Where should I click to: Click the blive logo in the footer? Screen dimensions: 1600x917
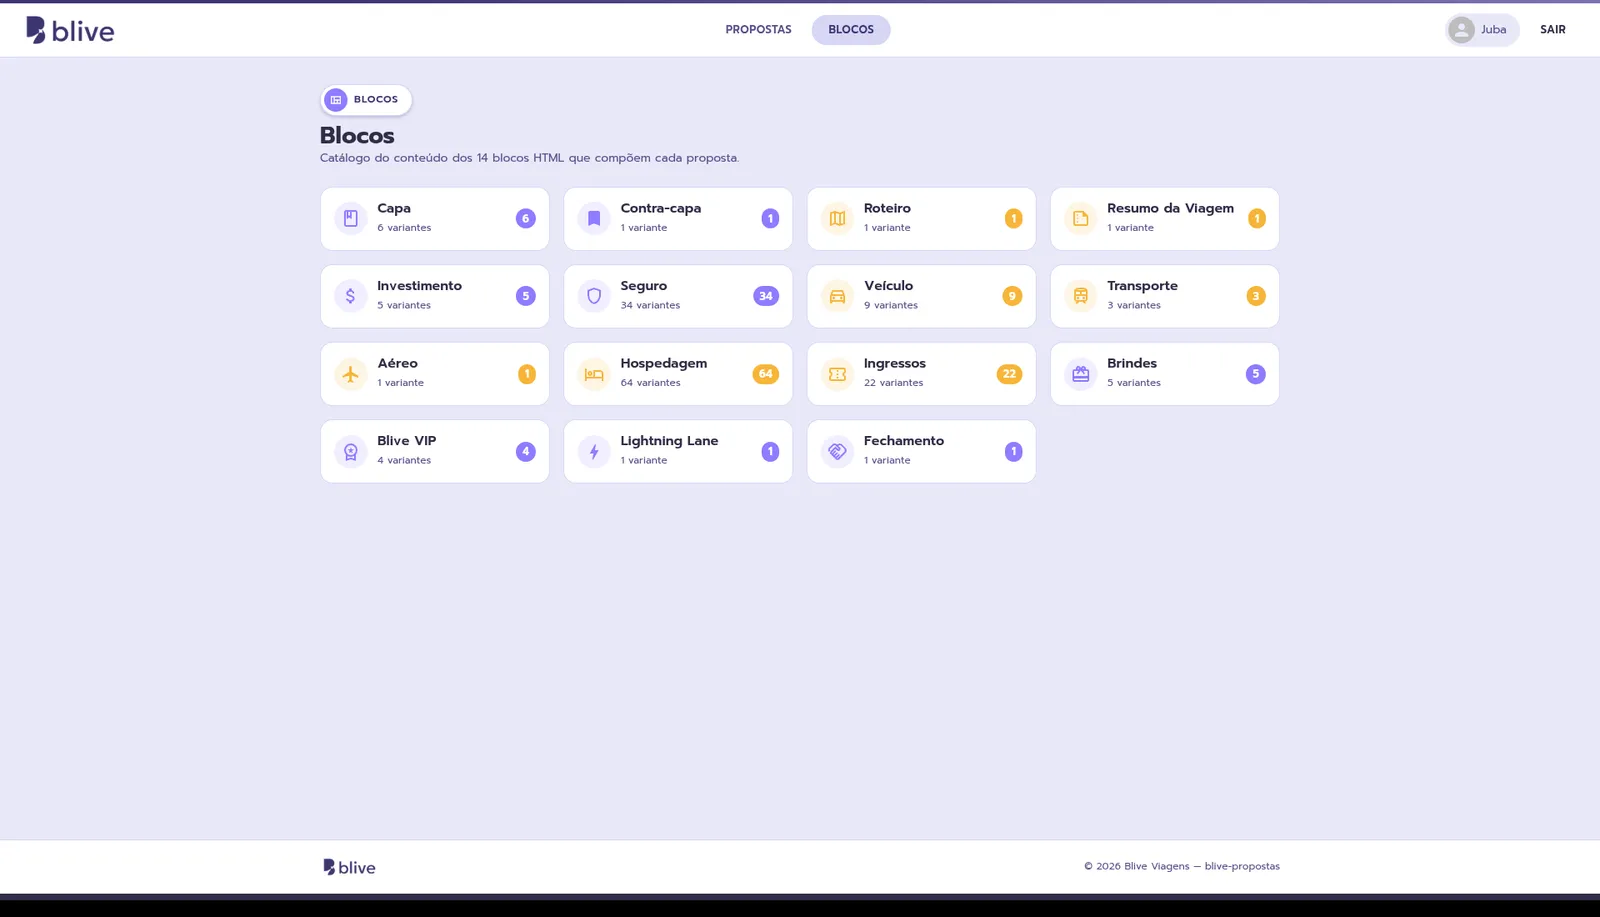point(349,867)
